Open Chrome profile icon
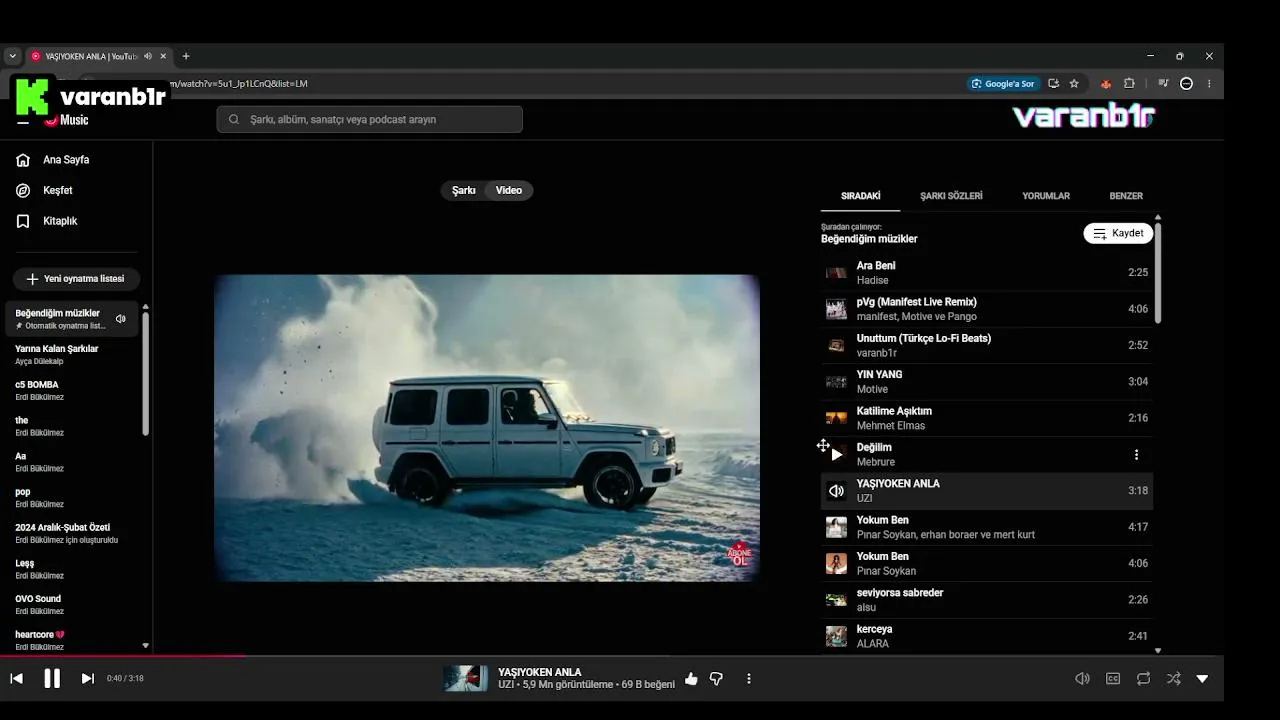1280x720 pixels. [x=1187, y=84]
